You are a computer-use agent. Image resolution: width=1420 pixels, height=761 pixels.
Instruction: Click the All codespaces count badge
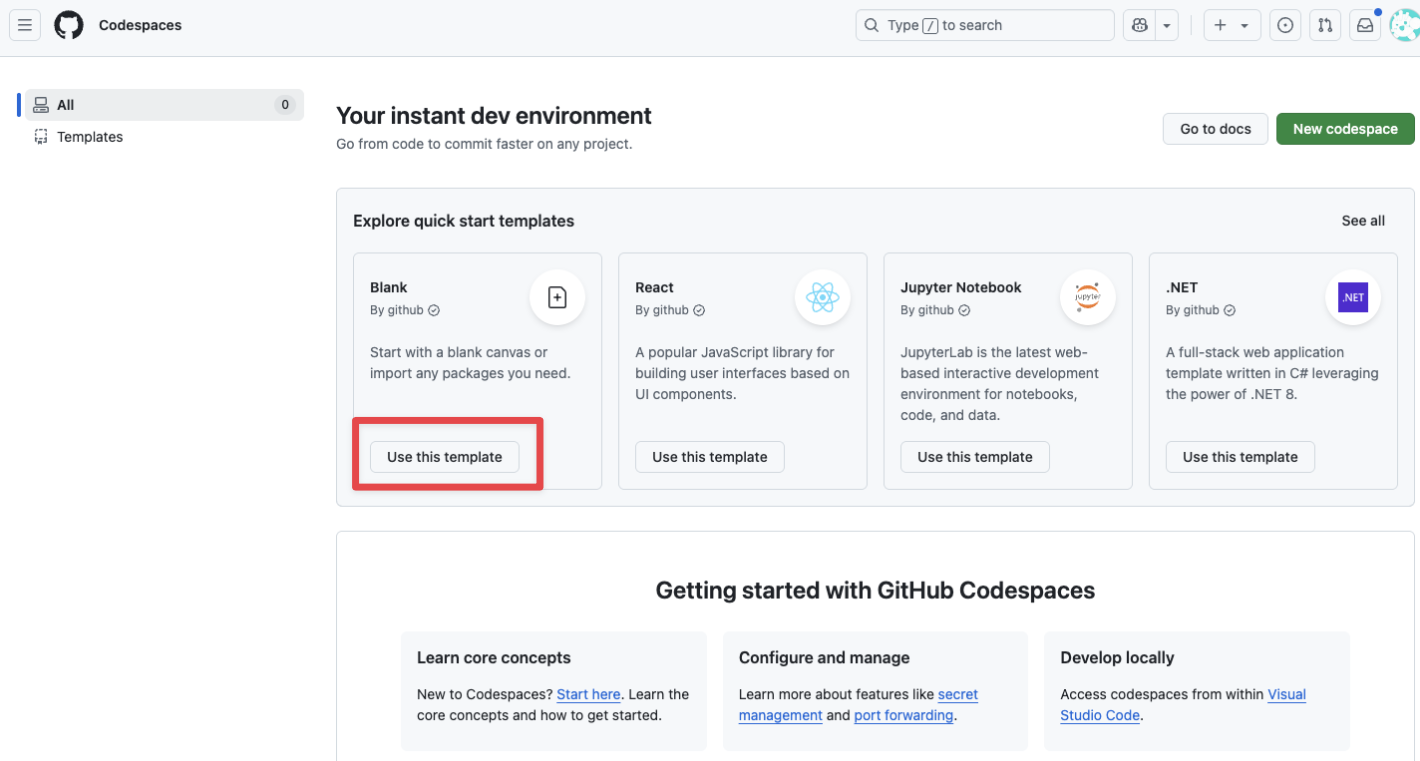[x=285, y=105]
